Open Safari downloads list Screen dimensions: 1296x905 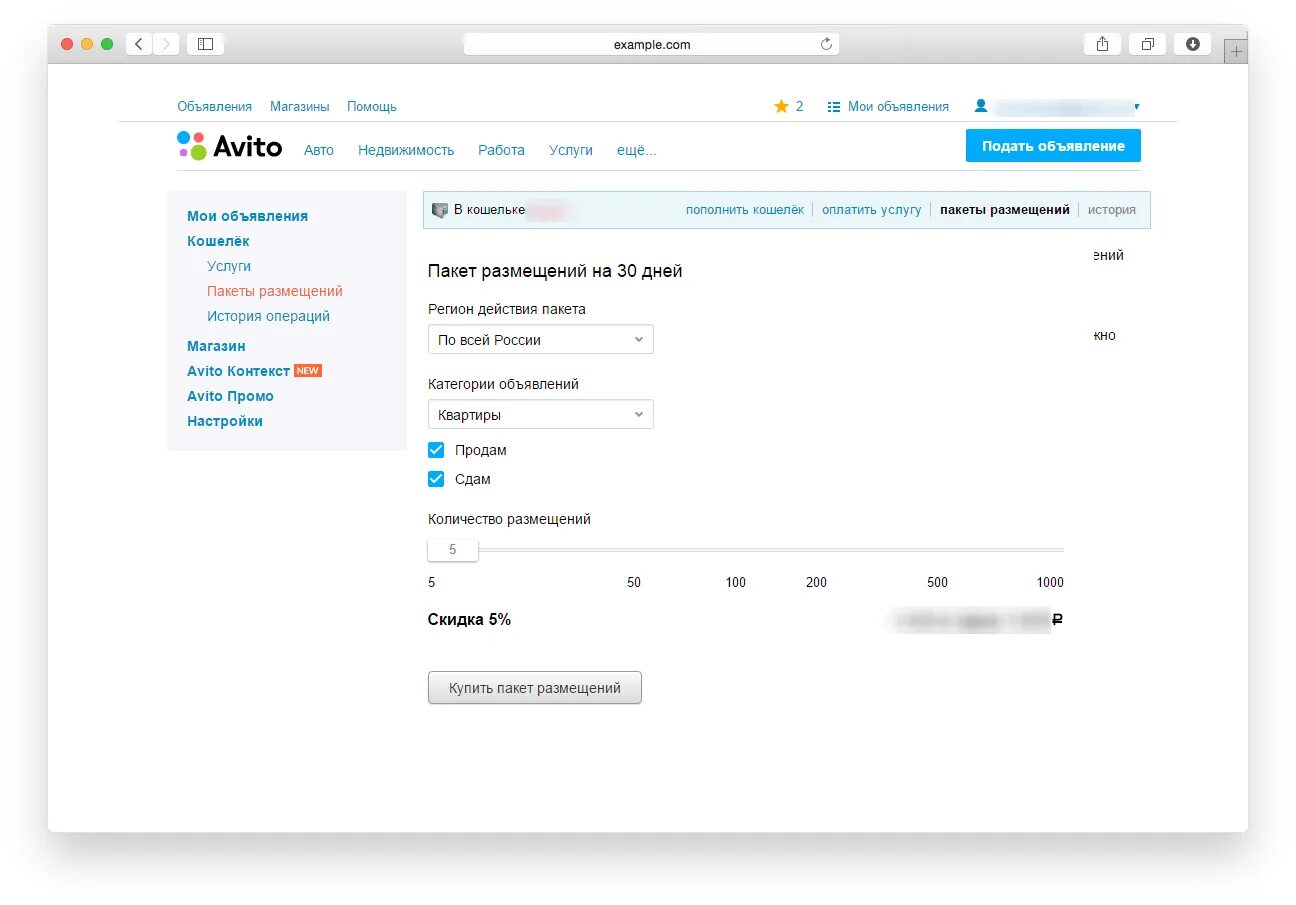coord(1192,44)
